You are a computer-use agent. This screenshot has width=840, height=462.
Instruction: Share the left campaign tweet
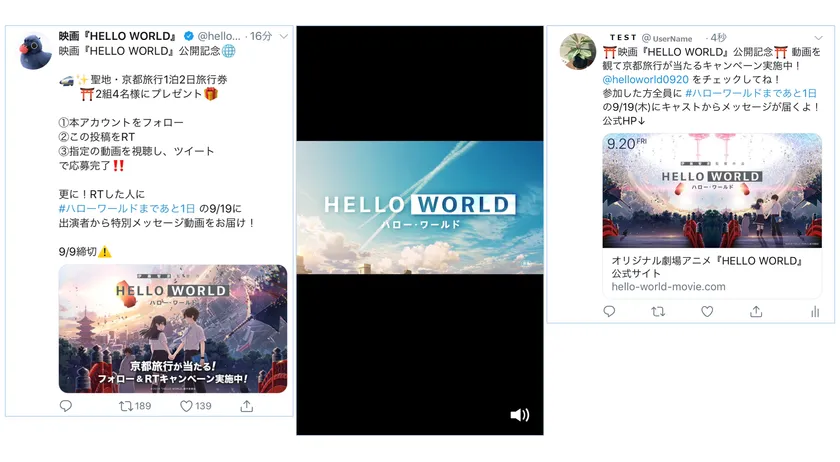coord(246,406)
